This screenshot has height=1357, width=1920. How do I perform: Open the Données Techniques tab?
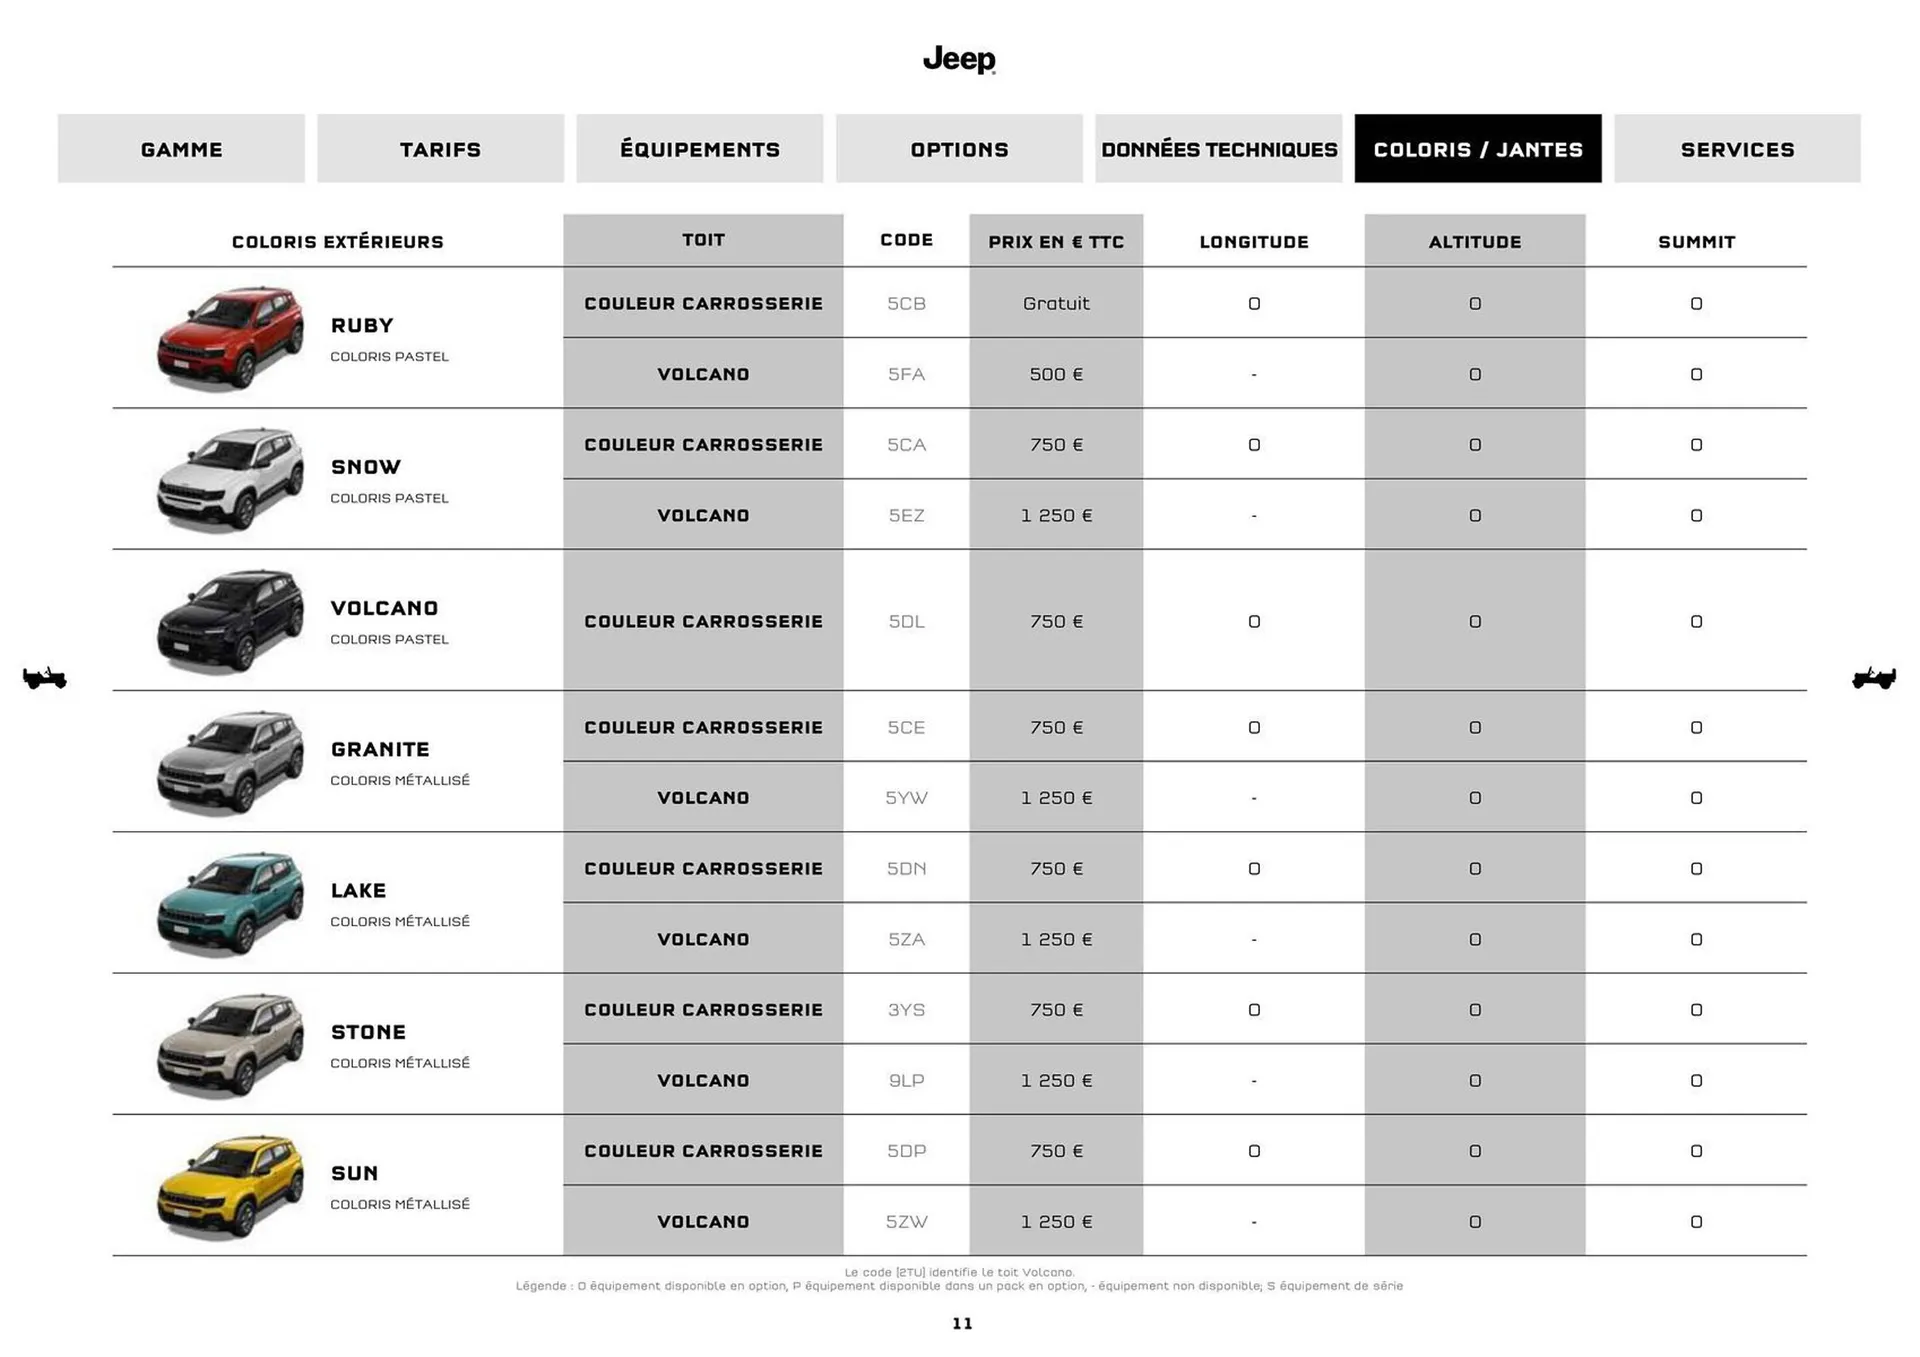1218,149
